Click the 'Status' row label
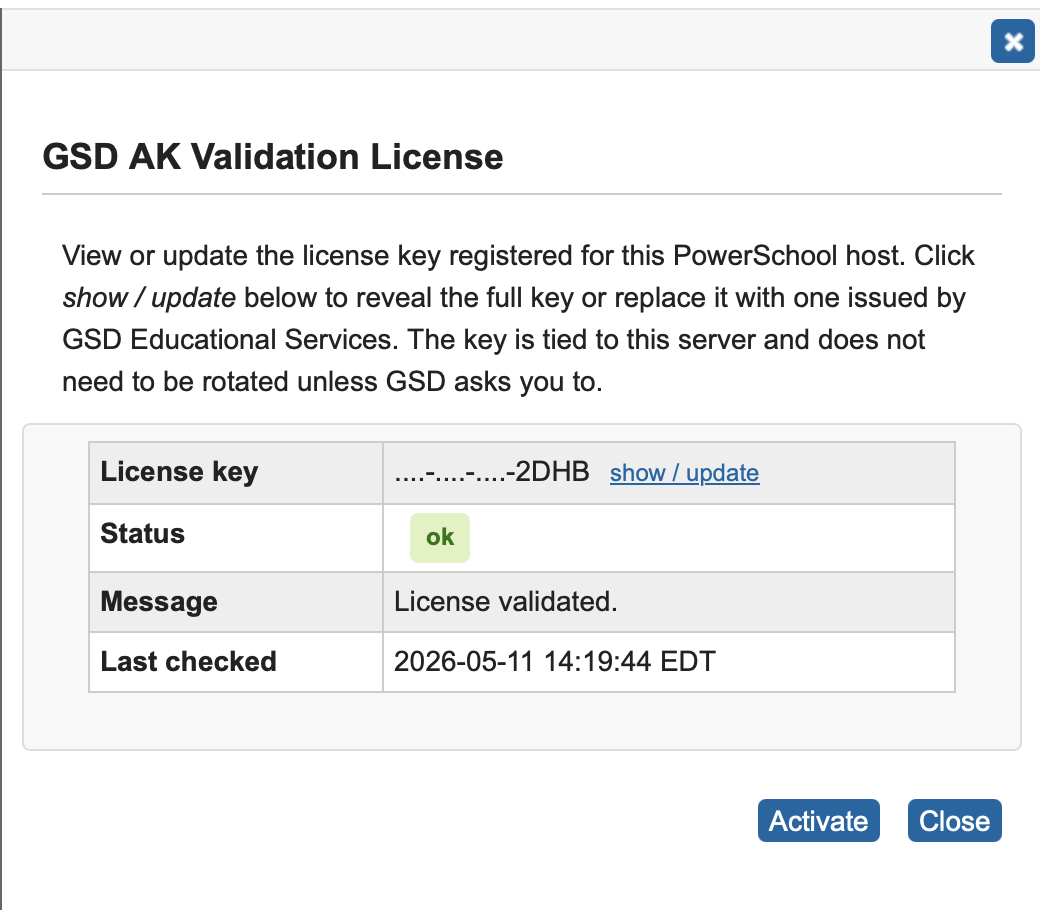This screenshot has width=1040, height=910. coord(143,533)
